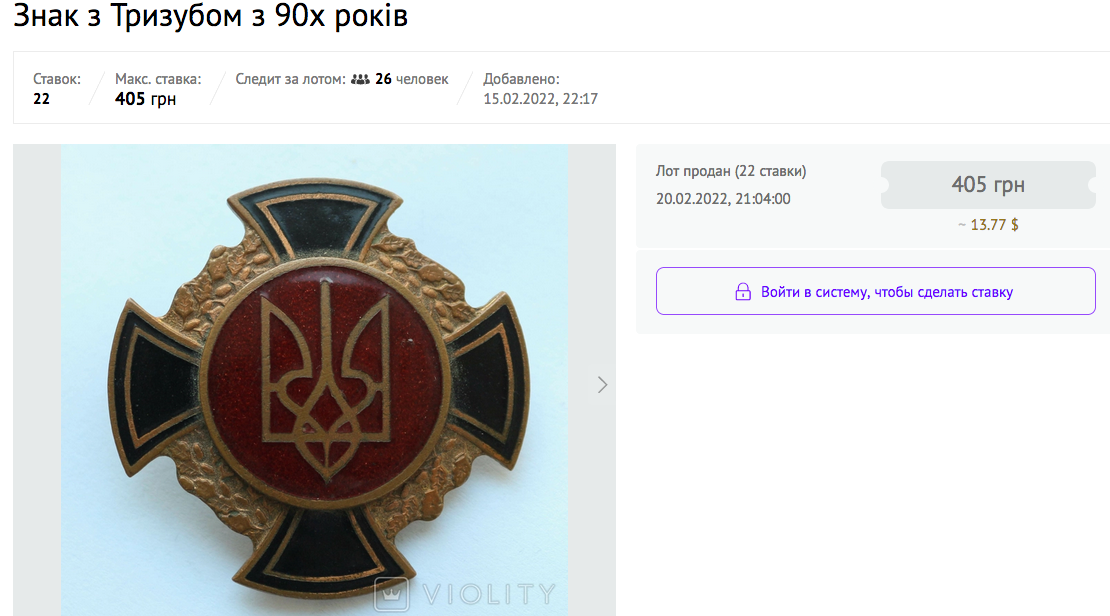Click the '26 человек' followers count

click(411, 79)
